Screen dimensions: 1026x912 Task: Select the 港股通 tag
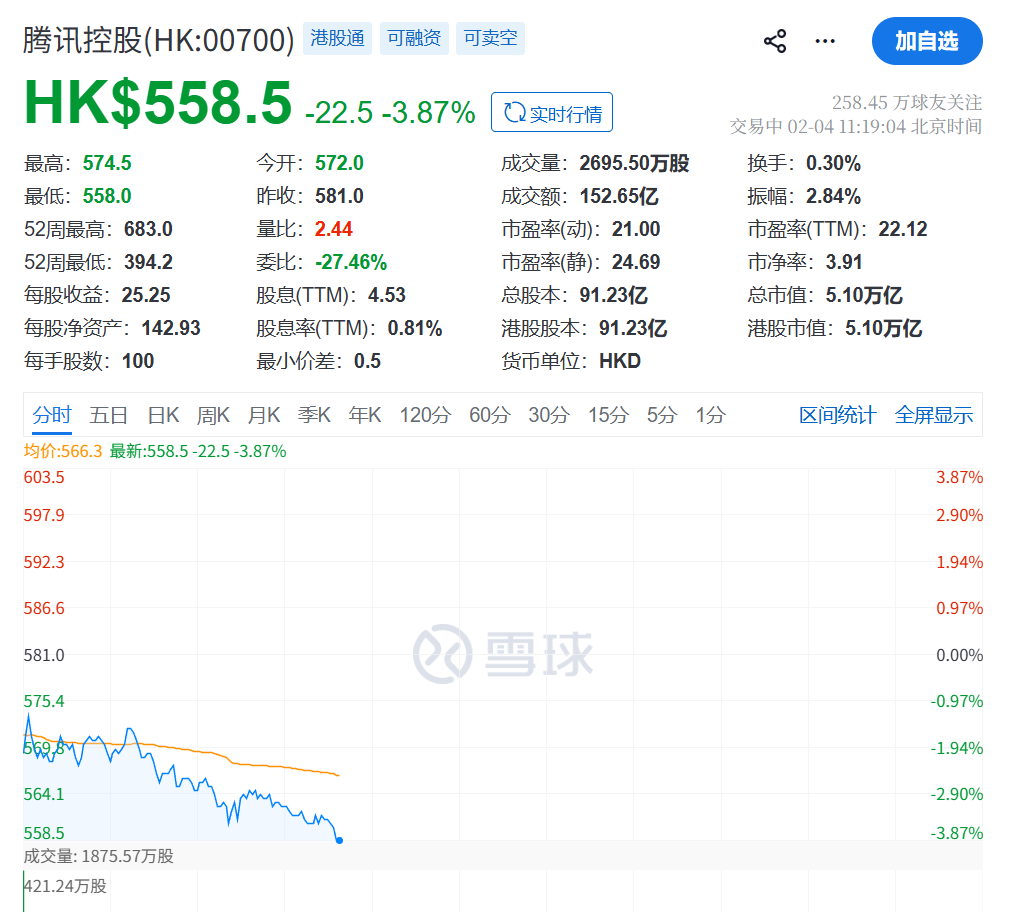point(337,38)
